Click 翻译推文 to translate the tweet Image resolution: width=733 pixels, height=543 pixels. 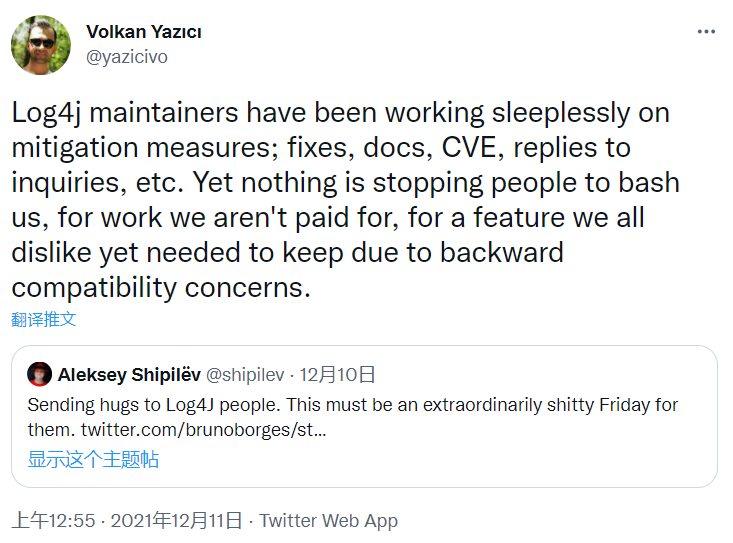coord(44,320)
